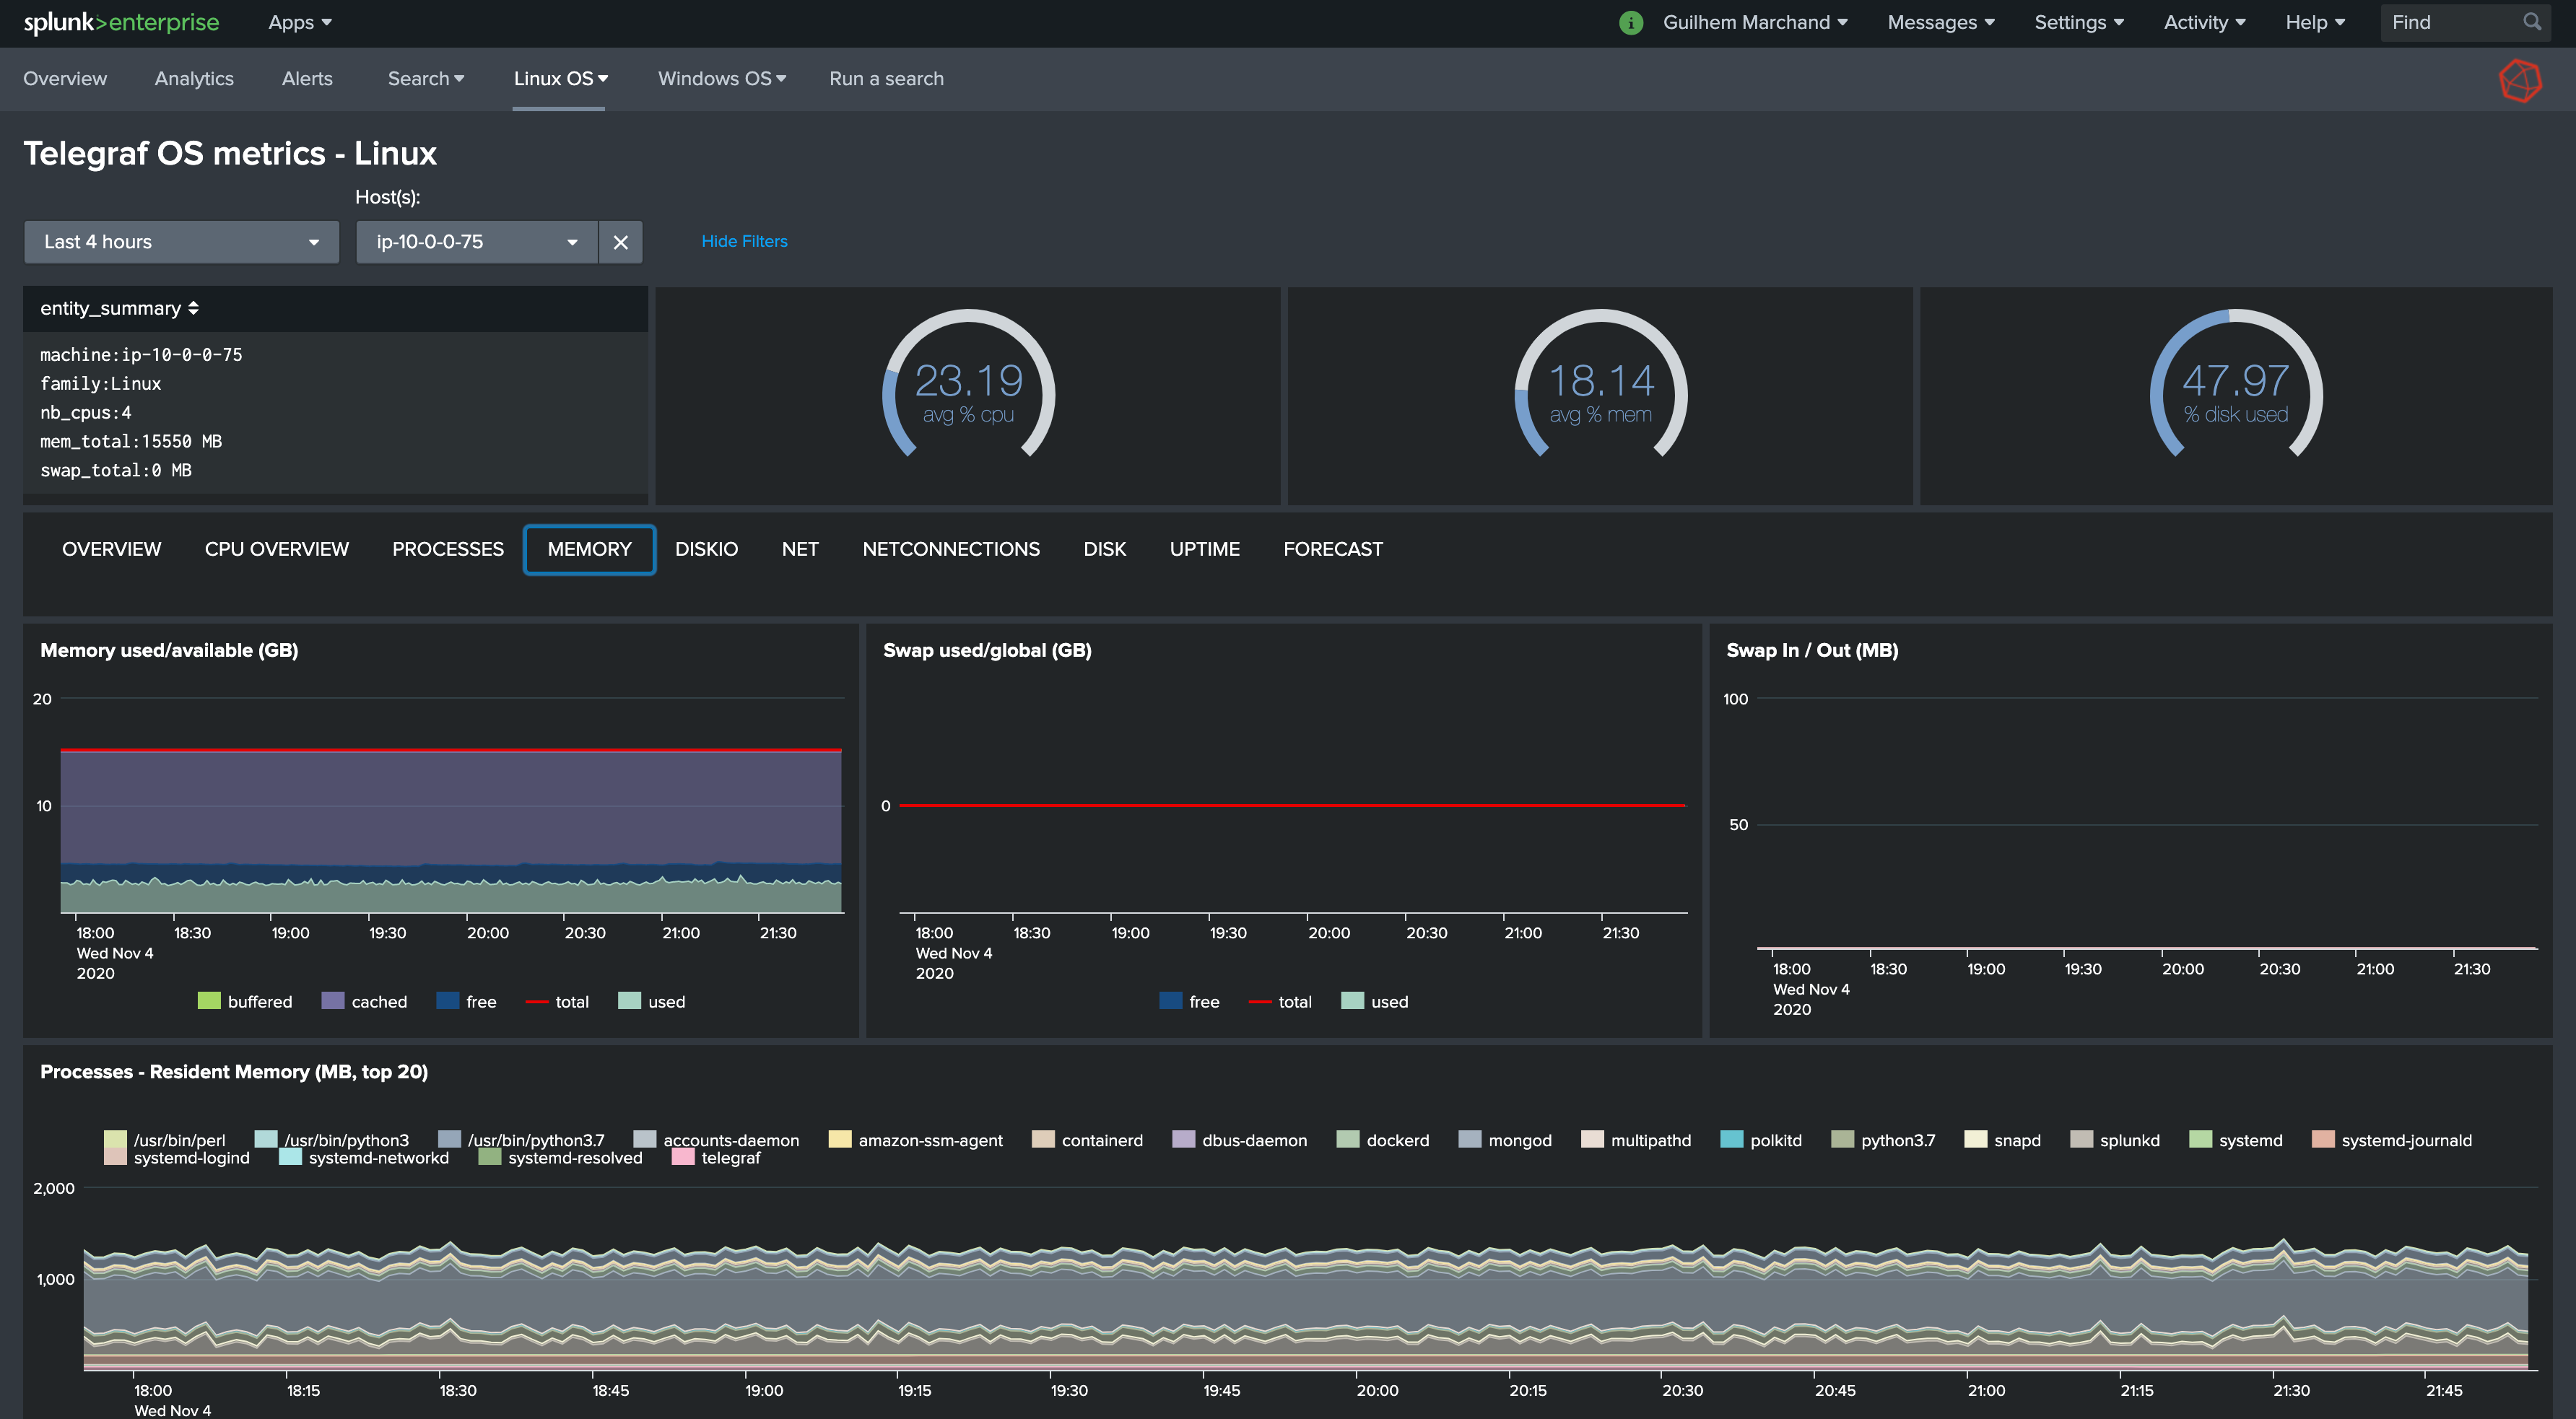Click the search magnifier icon in Find

point(2531,22)
